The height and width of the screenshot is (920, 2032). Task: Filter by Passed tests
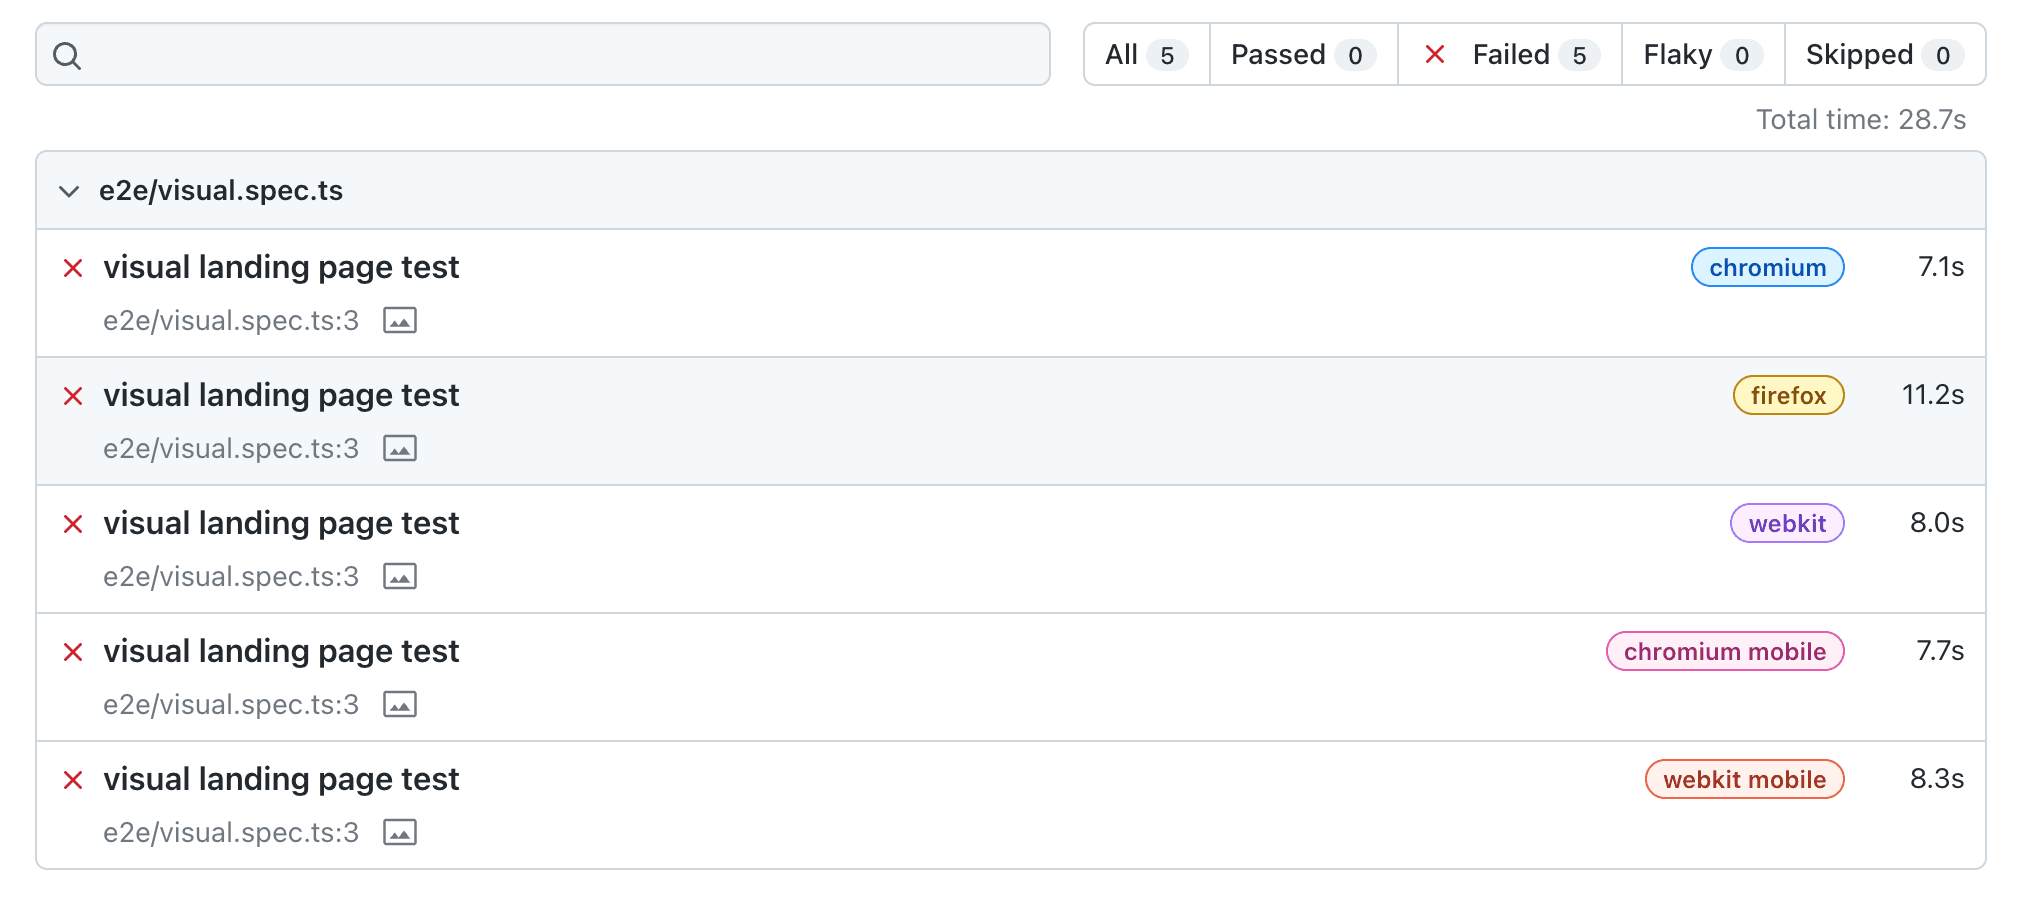[1302, 55]
